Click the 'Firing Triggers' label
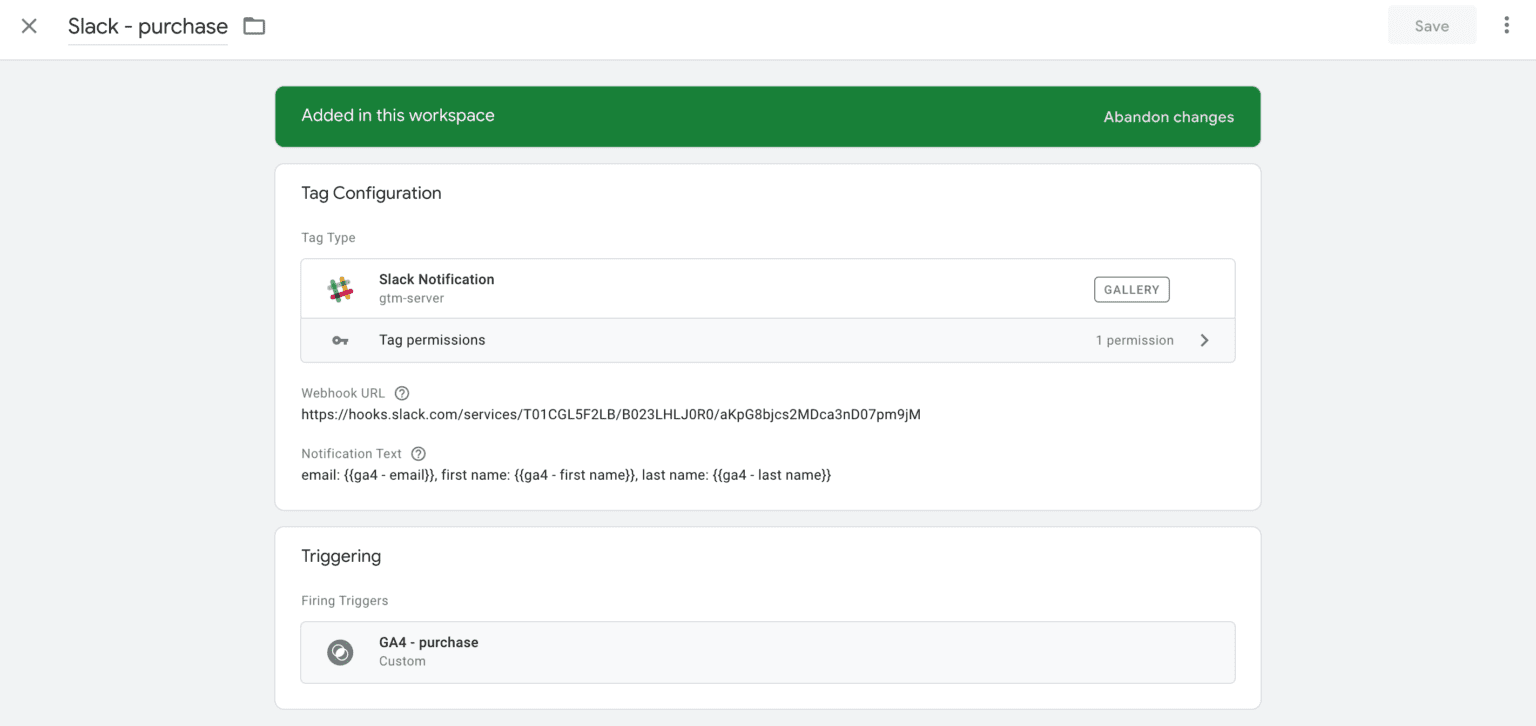 pos(344,601)
